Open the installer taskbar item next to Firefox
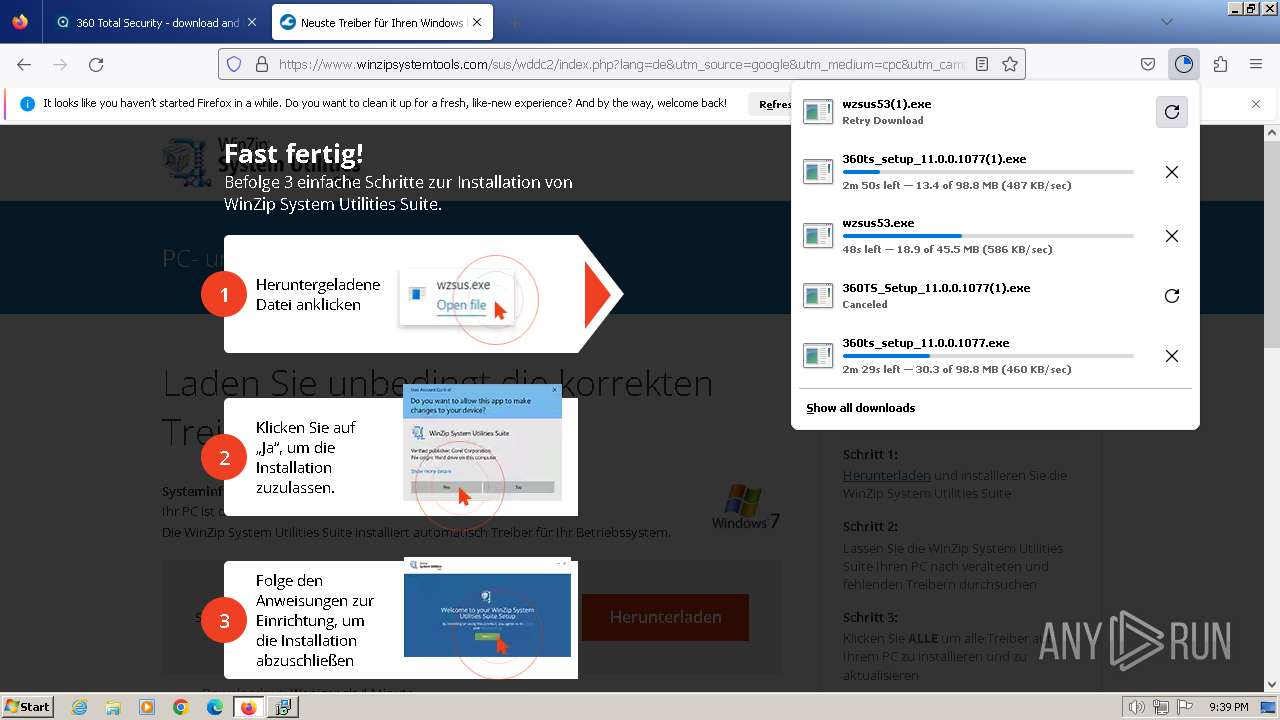The width and height of the screenshot is (1280, 720). click(x=283, y=707)
